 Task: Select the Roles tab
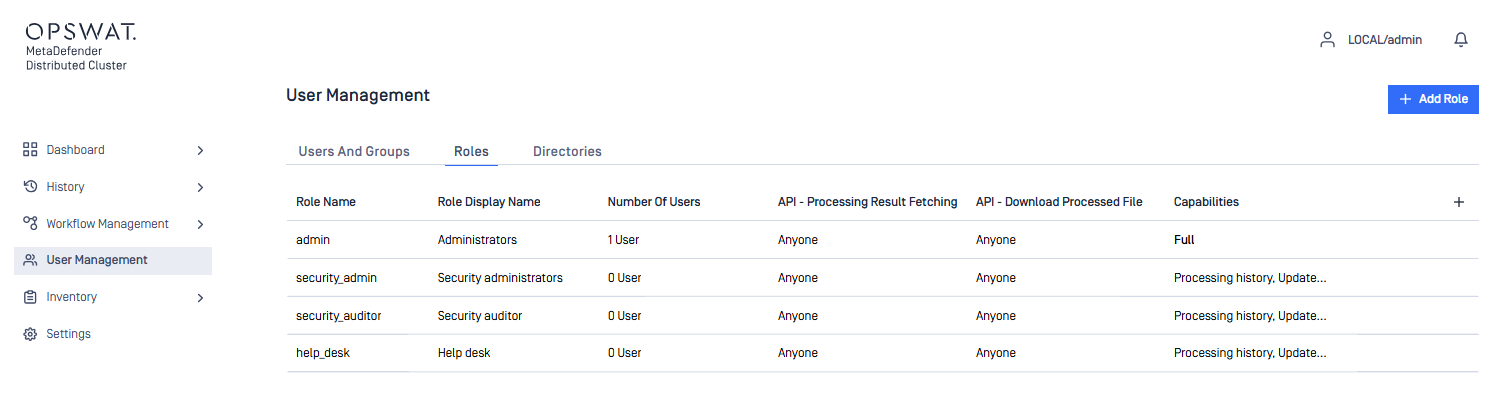(471, 152)
